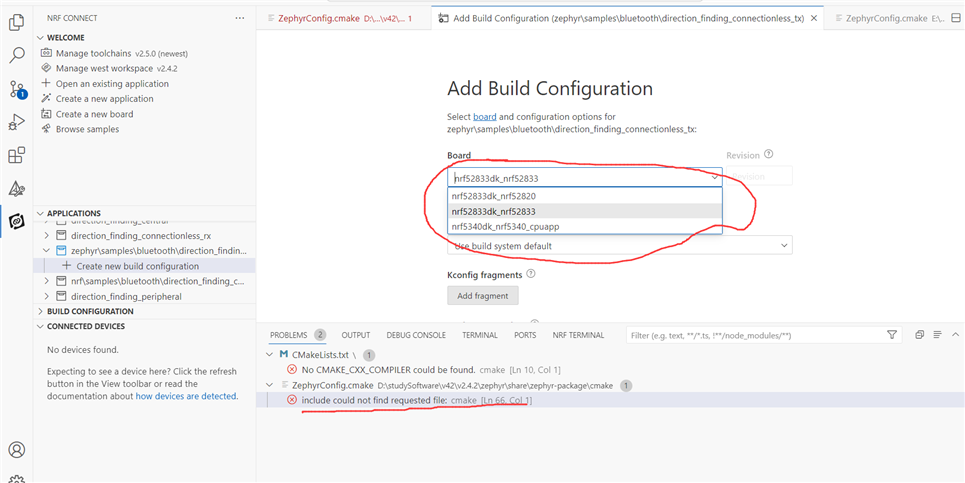The width and height of the screenshot is (965, 483).
Task: Open the Use build system default dropdown
Action: 620,245
